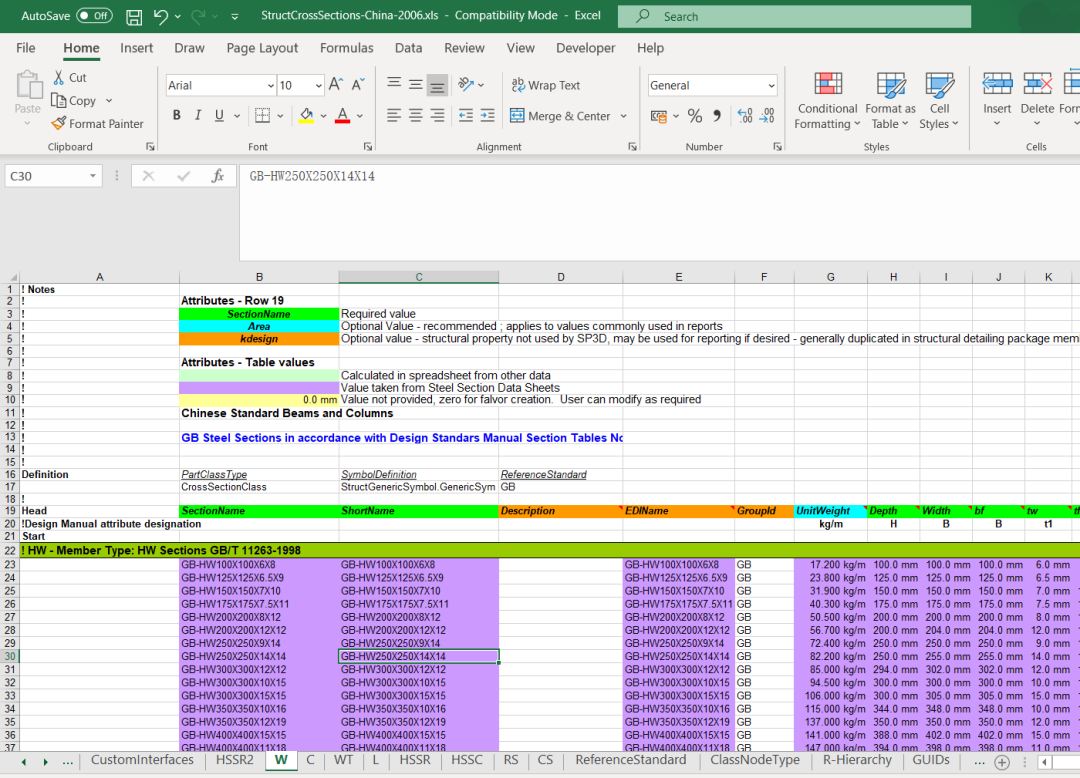The width and height of the screenshot is (1080, 778).
Task: Click the Save icon in title bar
Action: point(134,17)
